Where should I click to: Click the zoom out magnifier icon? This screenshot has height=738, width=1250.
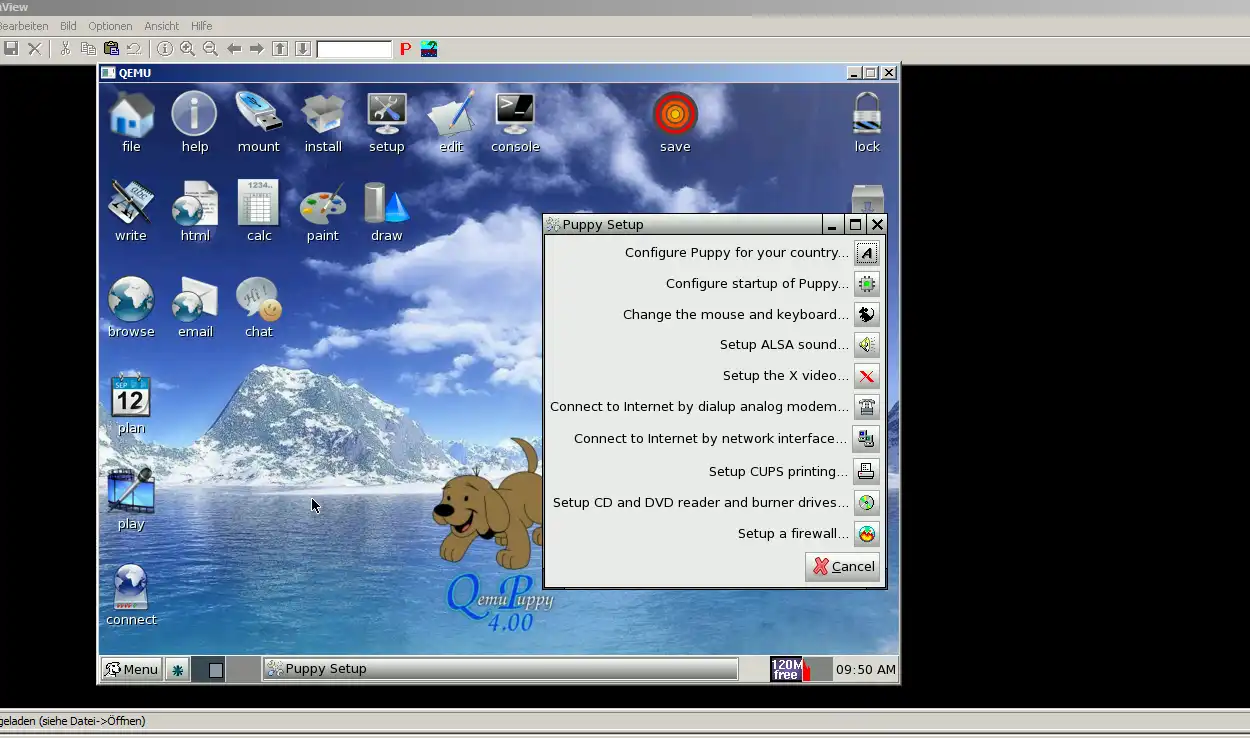(210, 48)
